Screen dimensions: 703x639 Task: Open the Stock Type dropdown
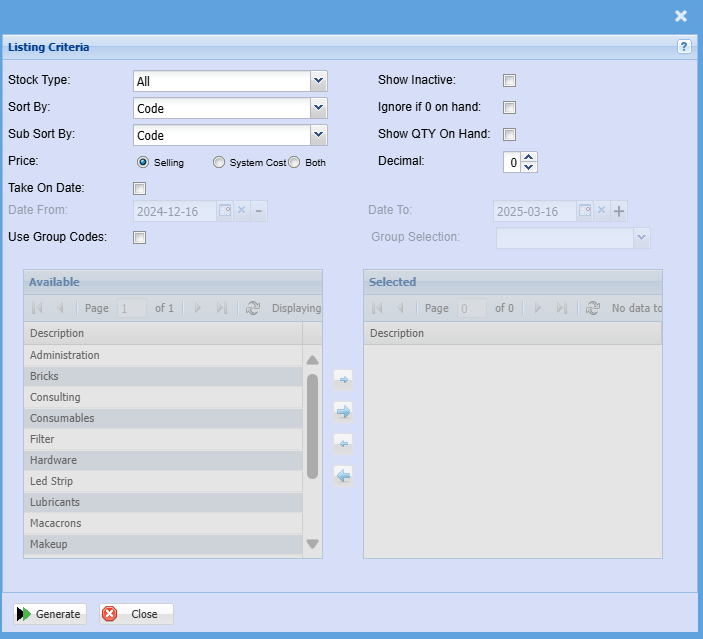(318, 81)
